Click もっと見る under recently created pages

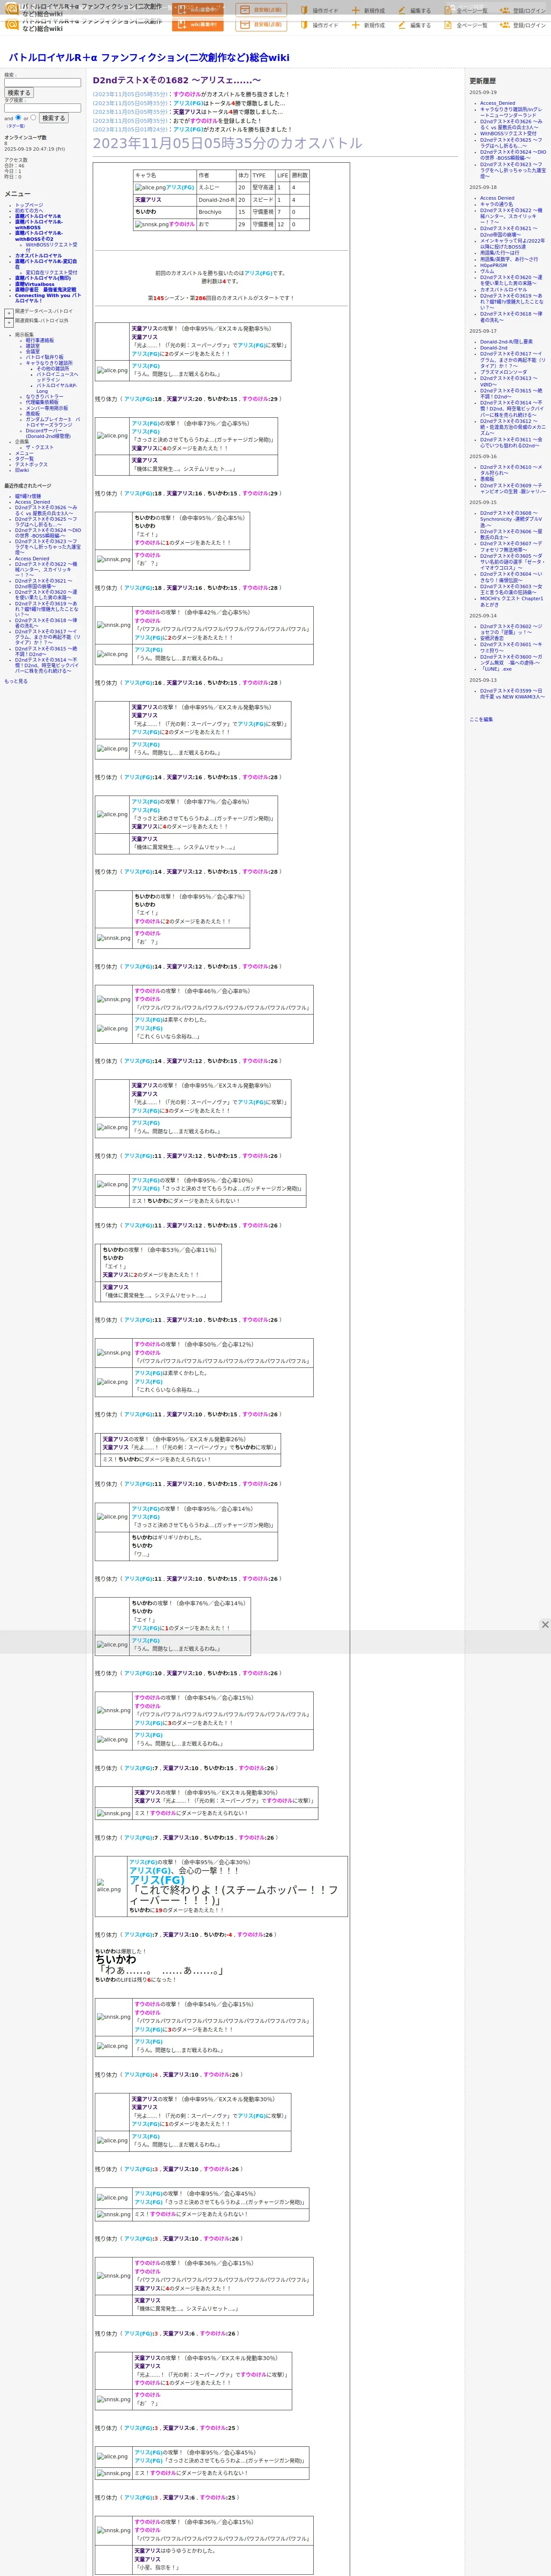[16, 681]
